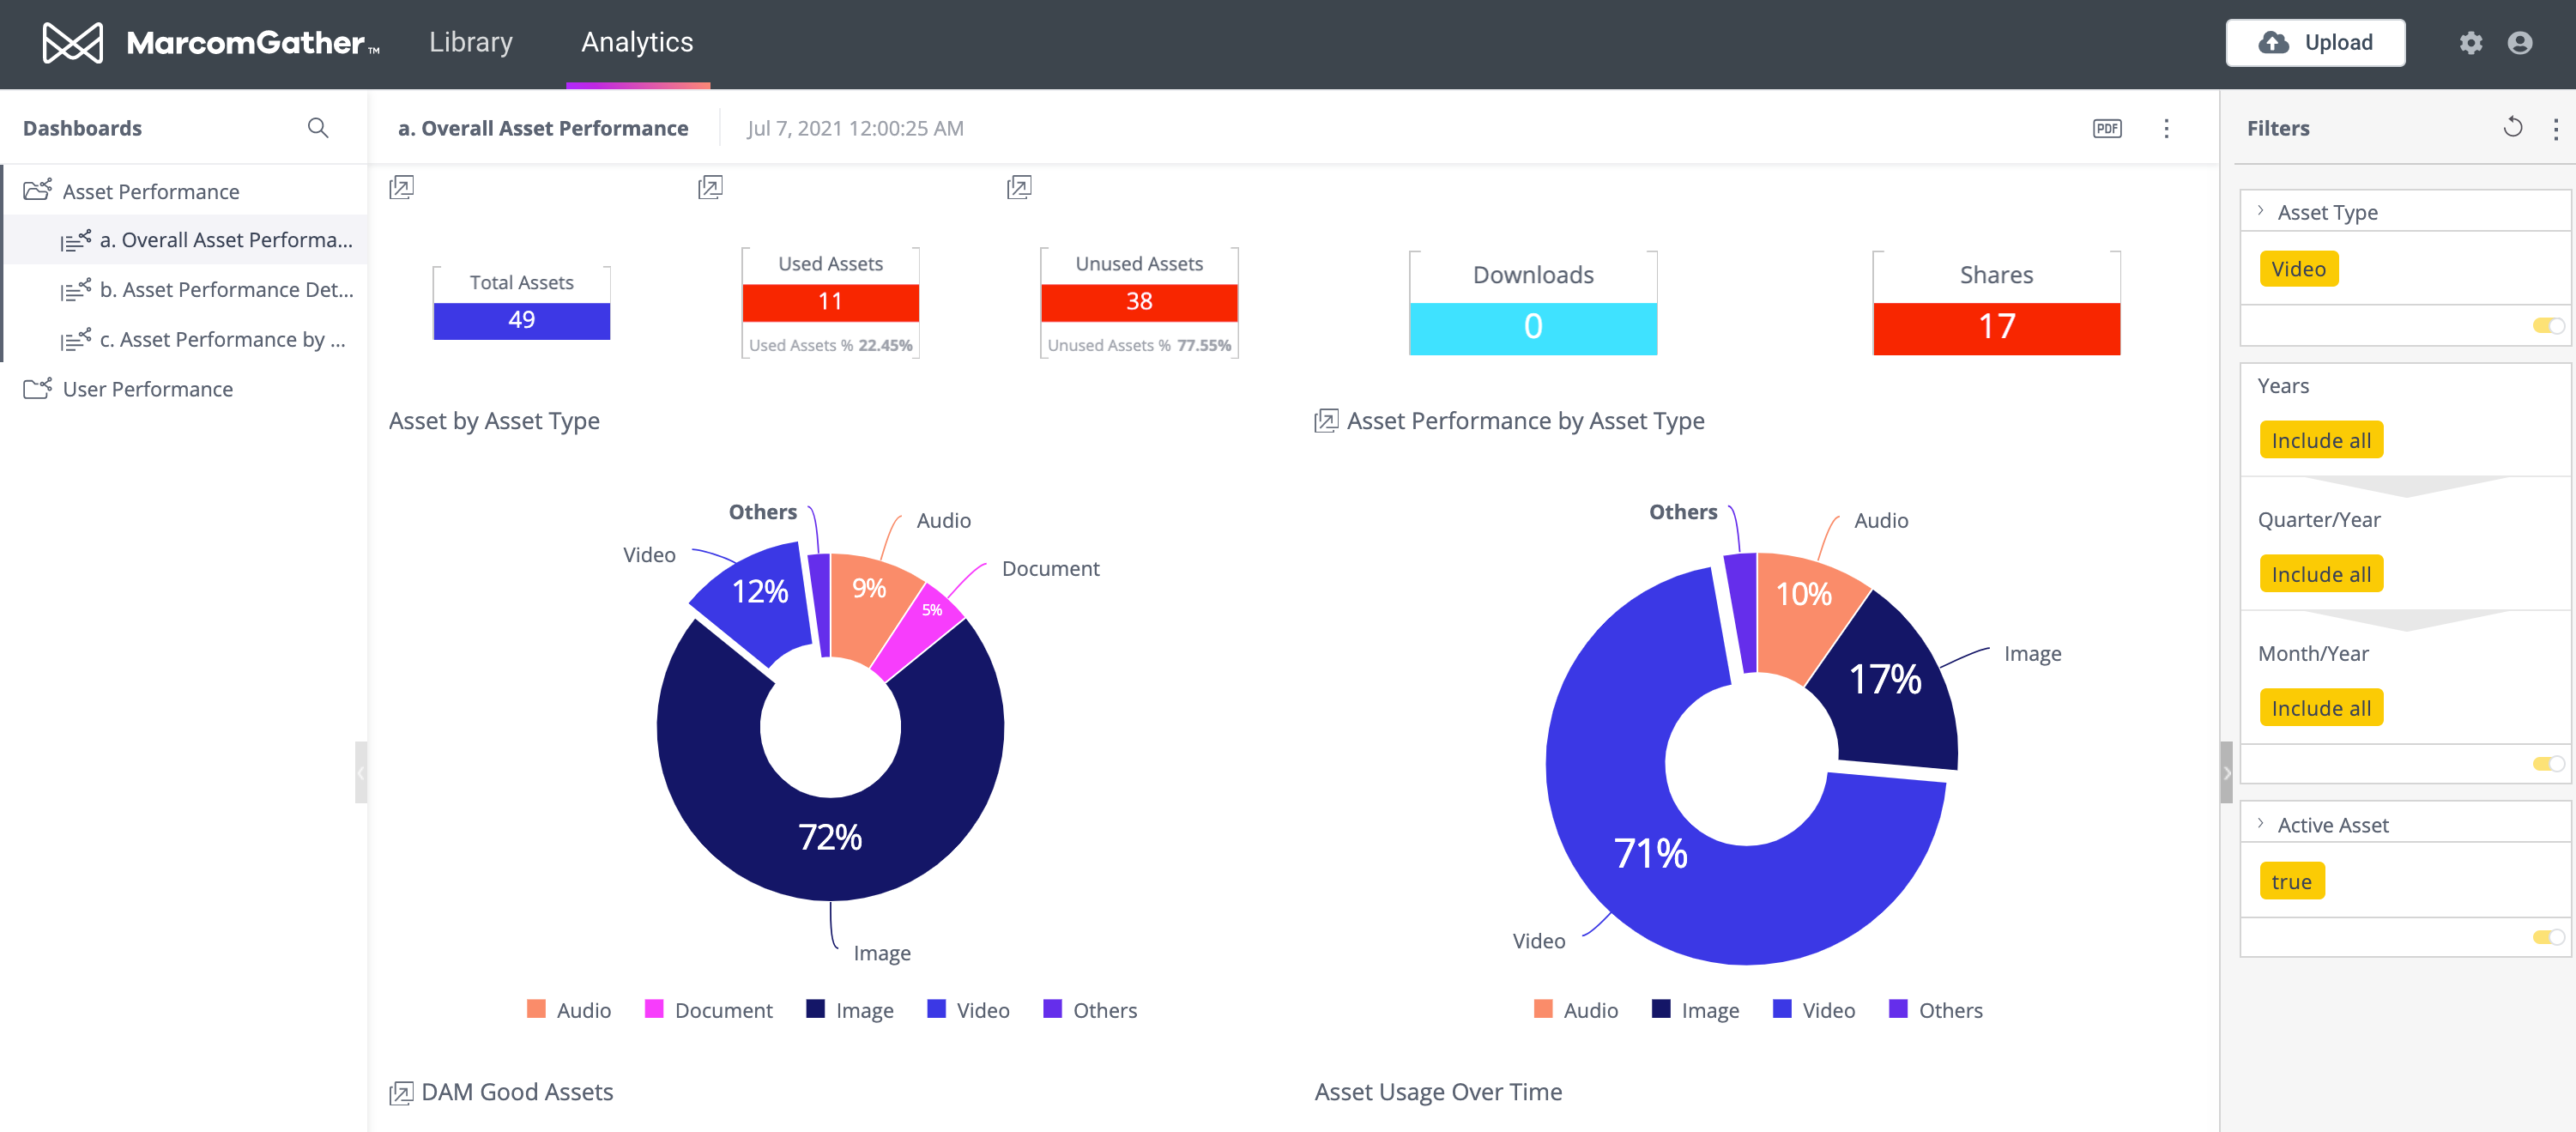The height and width of the screenshot is (1132, 2576).
Task: Open expand icon beside DAM Good Assets
Action: 401,1093
